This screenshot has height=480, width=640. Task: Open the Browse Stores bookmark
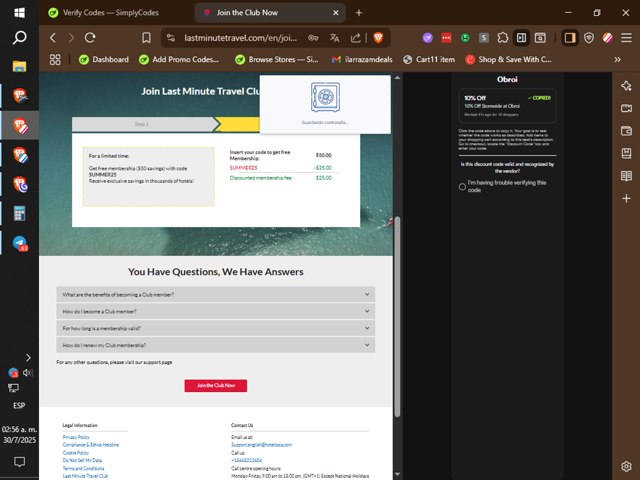tap(277, 60)
